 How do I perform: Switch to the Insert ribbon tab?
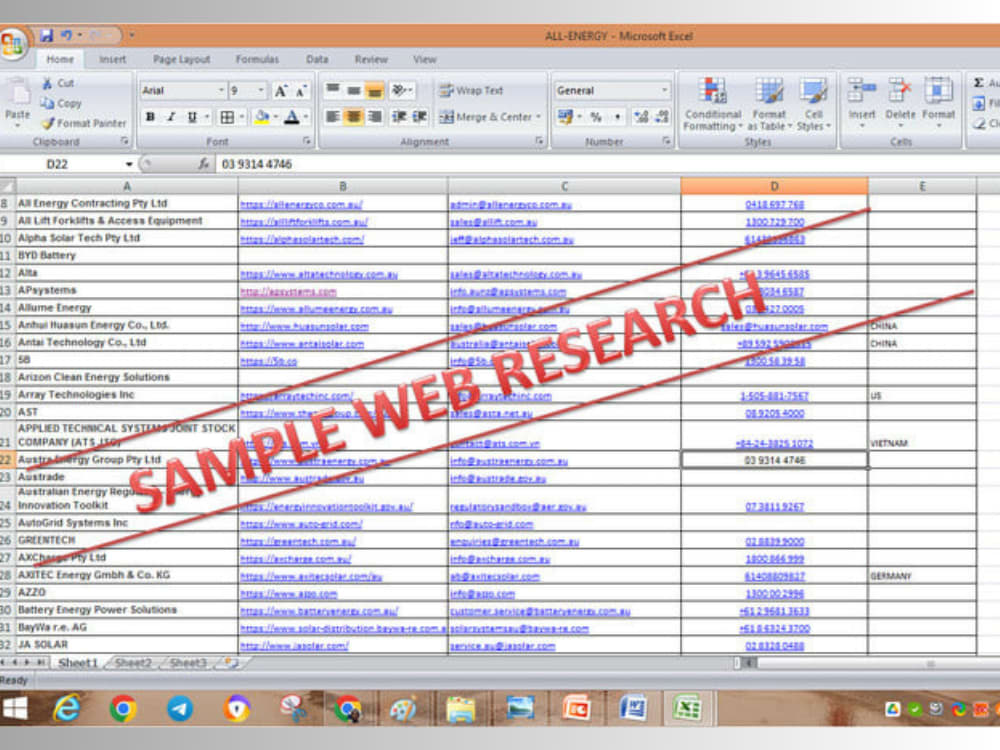112,59
